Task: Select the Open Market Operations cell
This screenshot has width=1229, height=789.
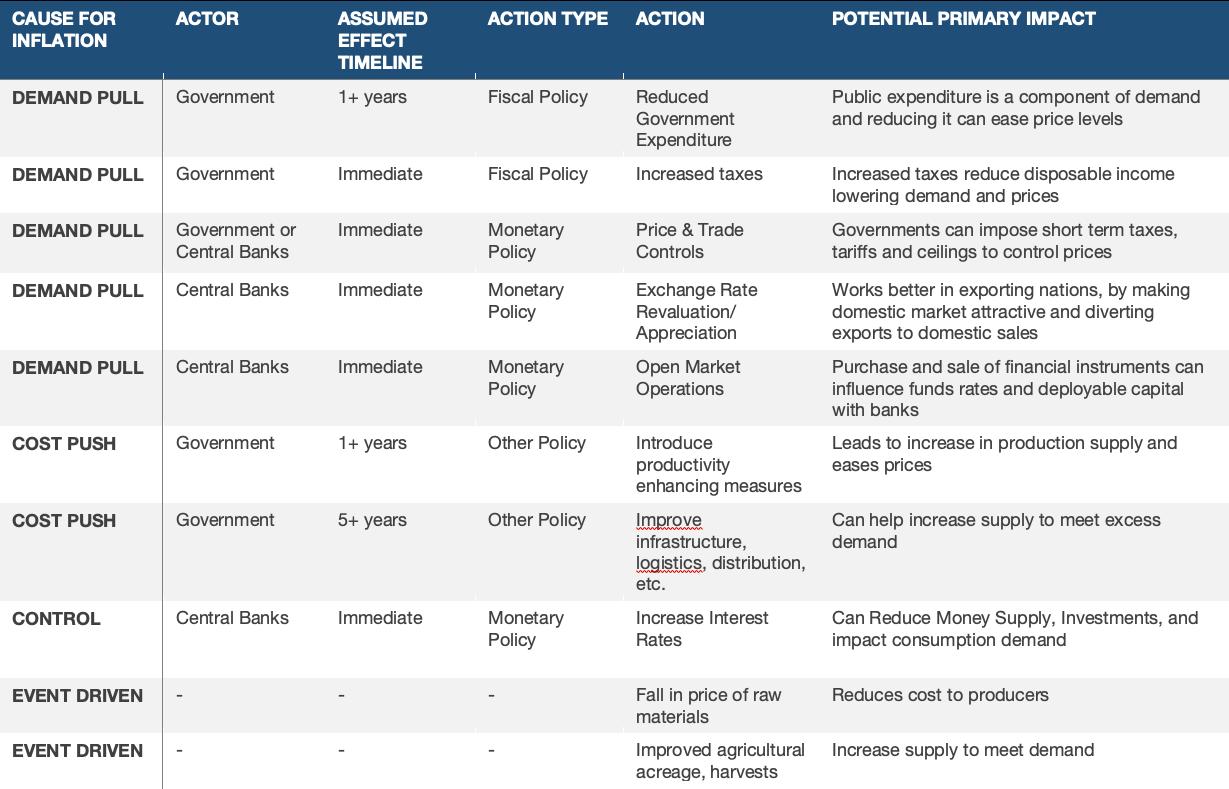Action: [x=688, y=378]
